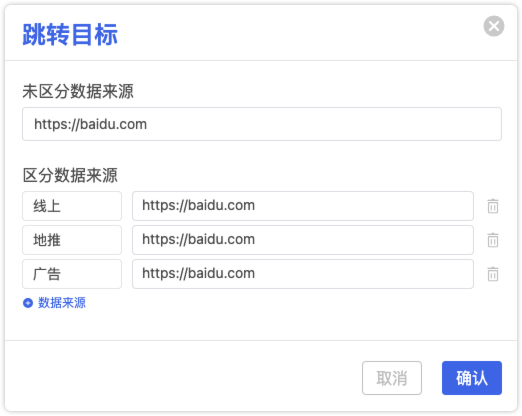Confirm with the blue 确认 button
Viewport: 522px width, 416px height.
pos(472,378)
